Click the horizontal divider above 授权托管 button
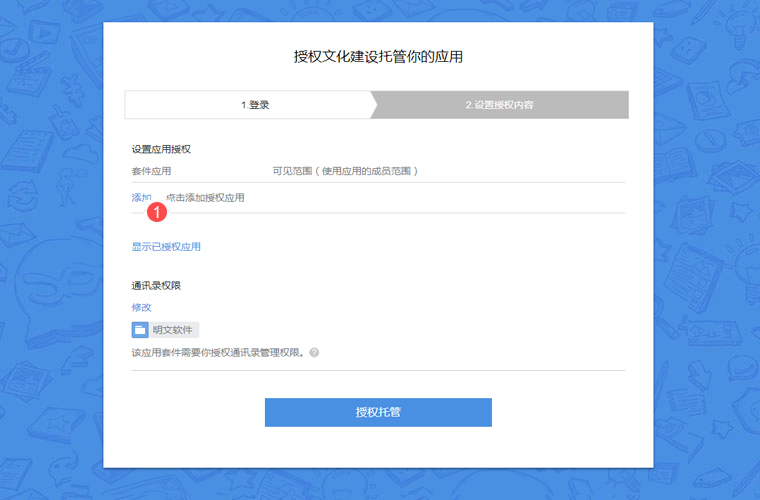760x500 pixels. (x=378, y=370)
